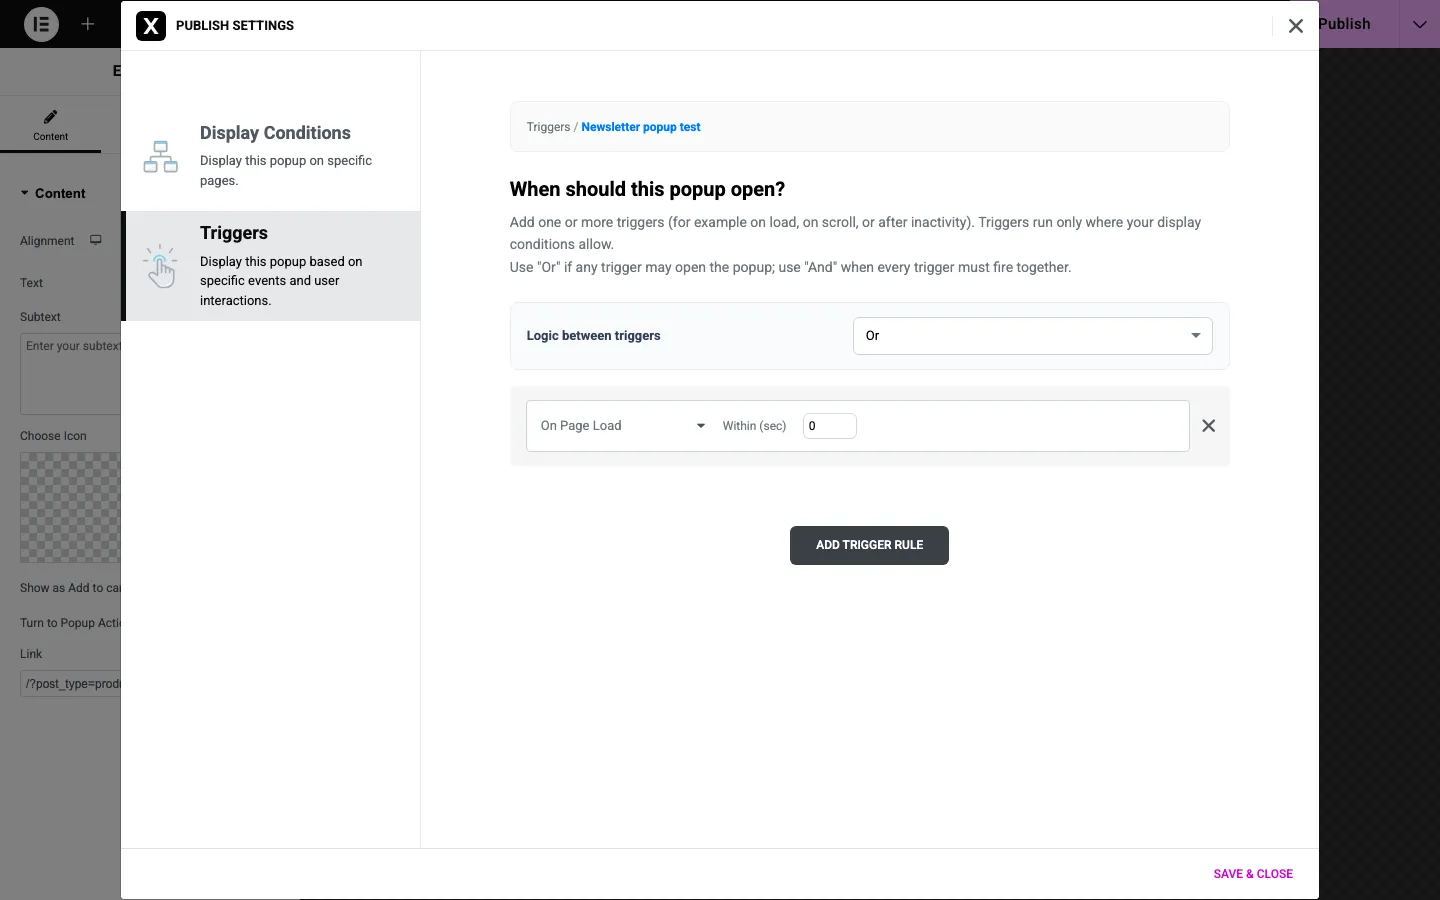
Task: Close the Publish Settings dialog
Action: pos(1296,26)
